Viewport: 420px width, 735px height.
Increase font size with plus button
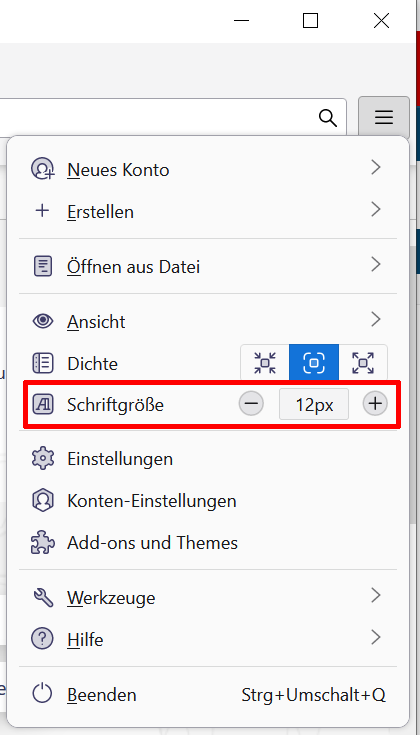click(x=375, y=404)
